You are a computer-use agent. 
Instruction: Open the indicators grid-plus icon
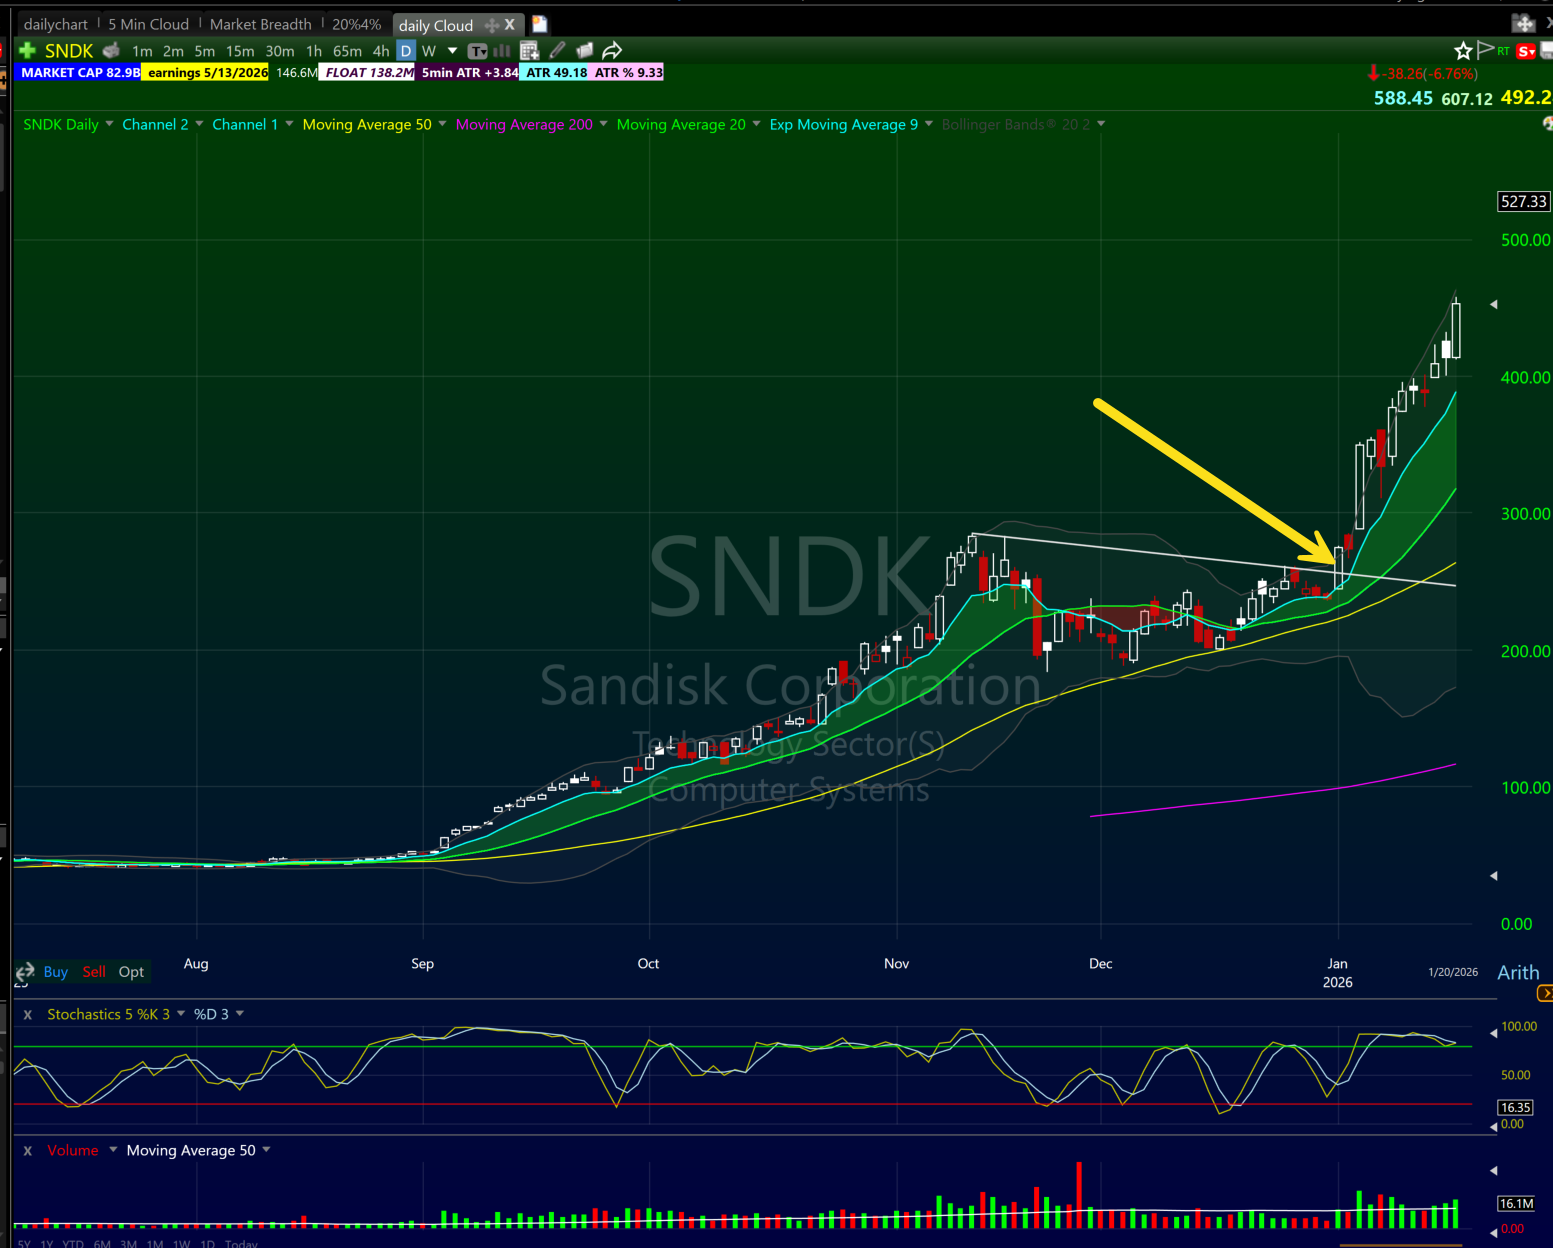coord(530,51)
